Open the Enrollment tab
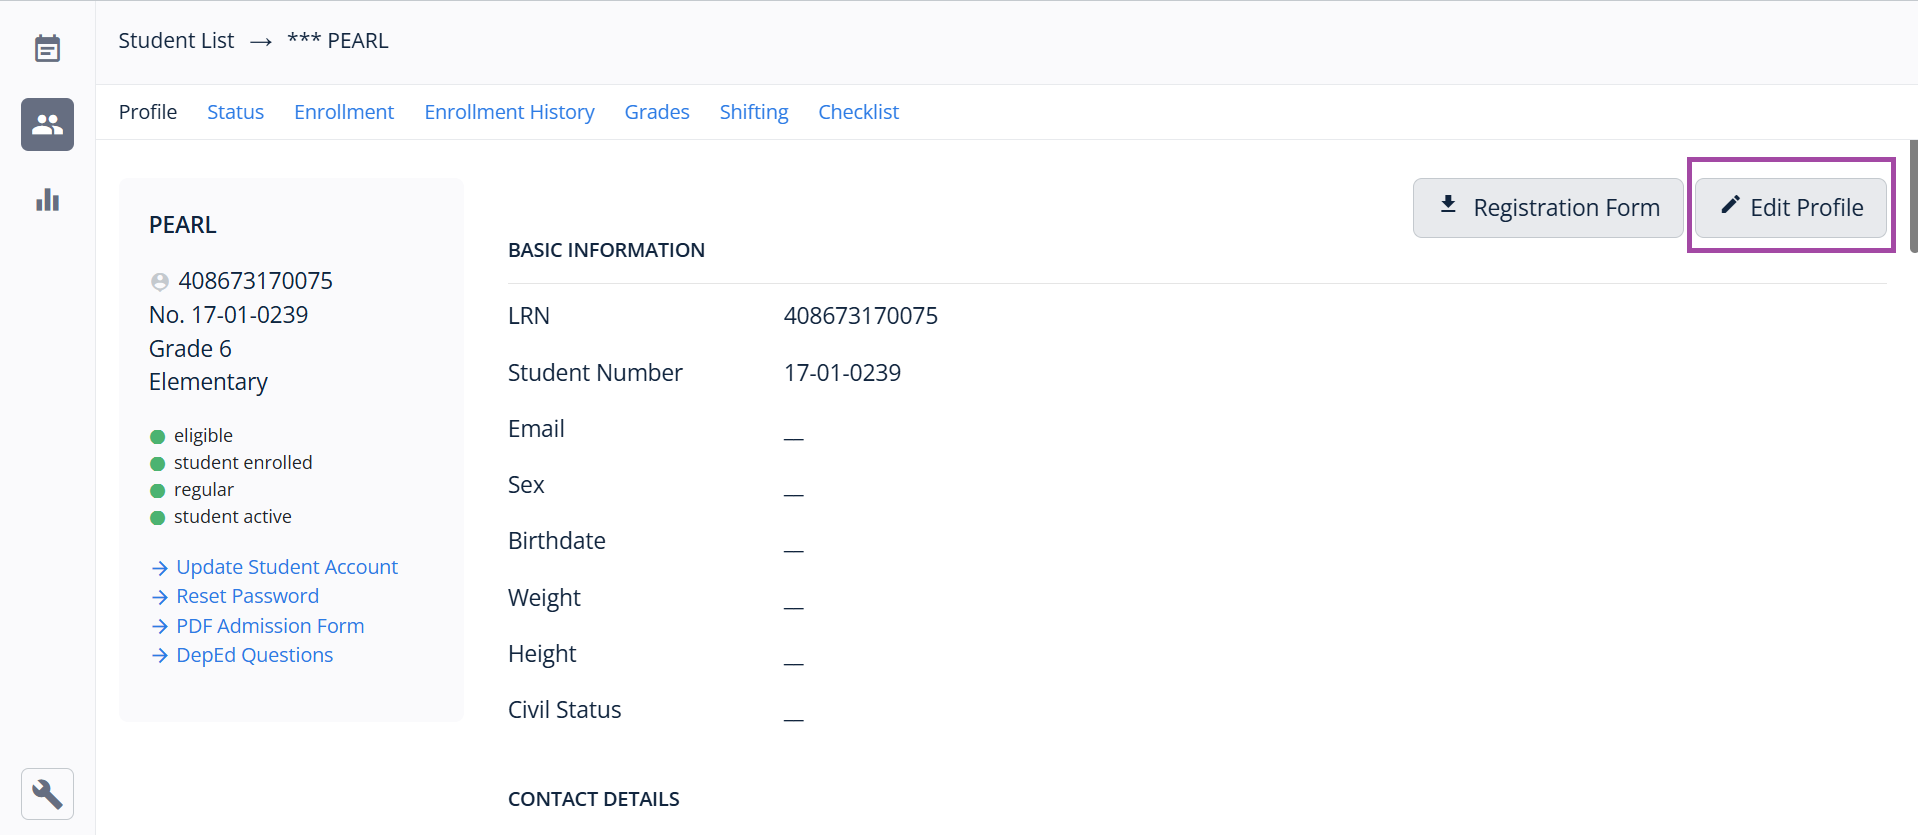This screenshot has width=1918, height=835. click(x=344, y=112)
